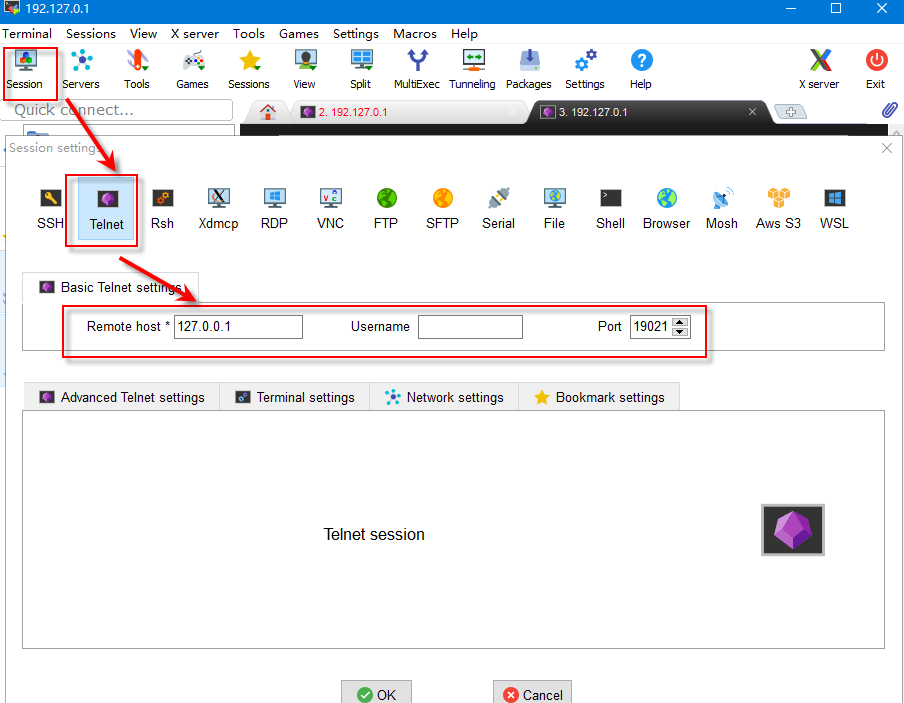Select the Serial session type
This screenshot has width=904, height=703.
pos(498,209)
